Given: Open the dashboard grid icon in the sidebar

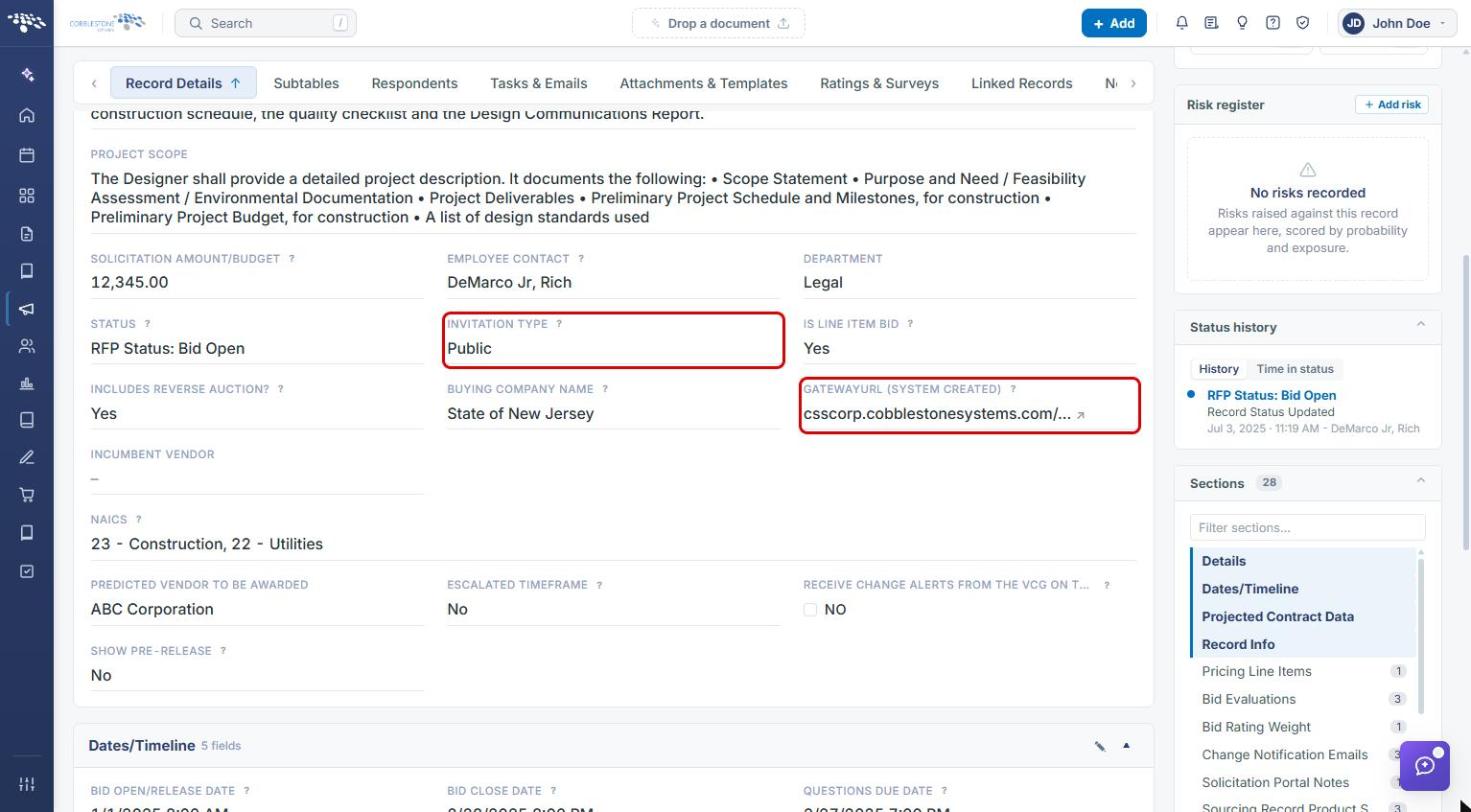Looking at the screenshot, I should pyautogui.click(x=27, y=195).
